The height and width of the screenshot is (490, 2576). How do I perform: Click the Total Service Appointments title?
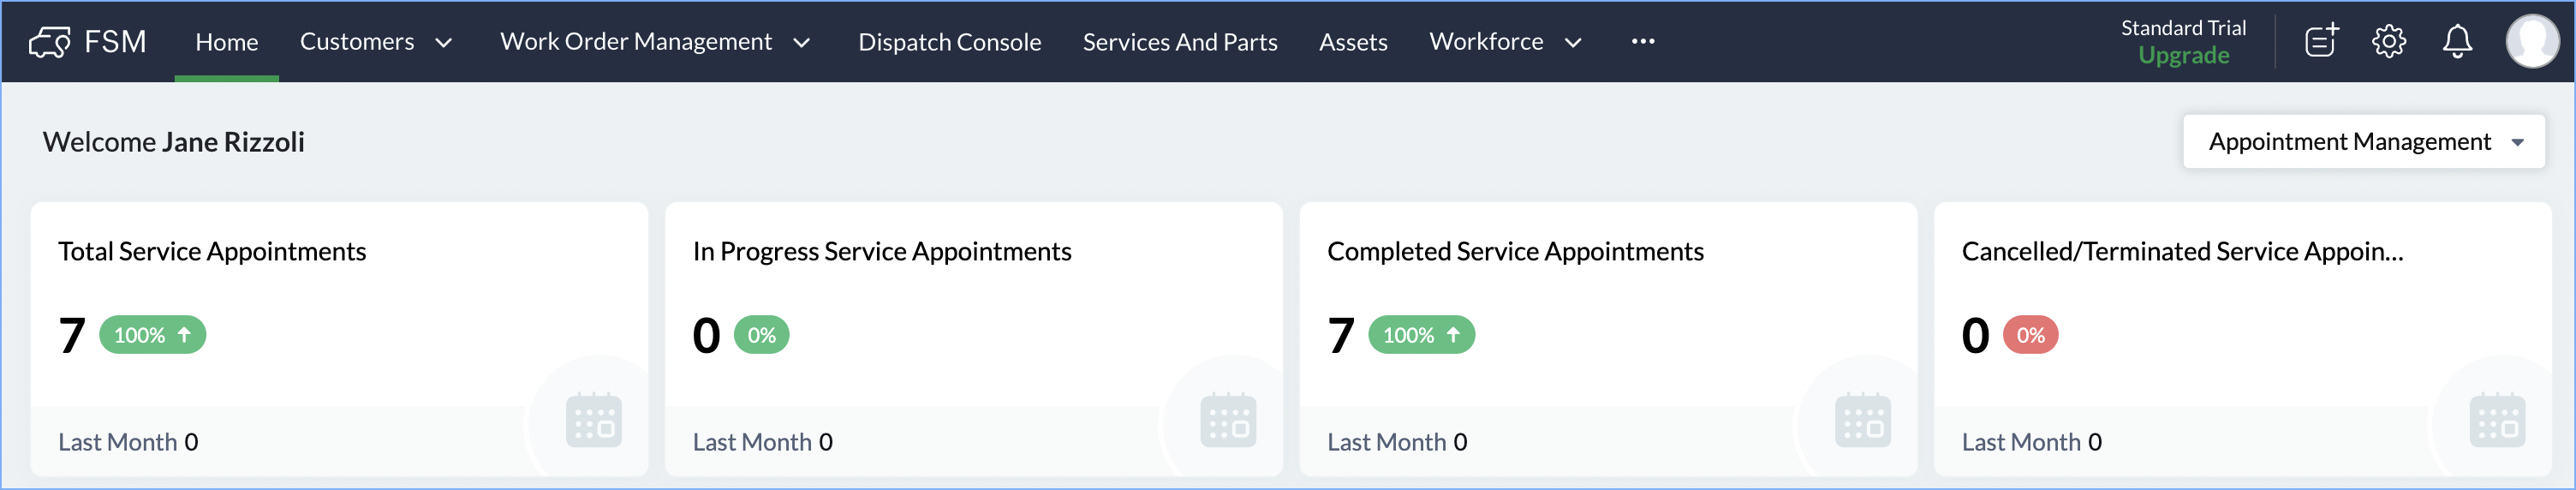tap(212, 251)
